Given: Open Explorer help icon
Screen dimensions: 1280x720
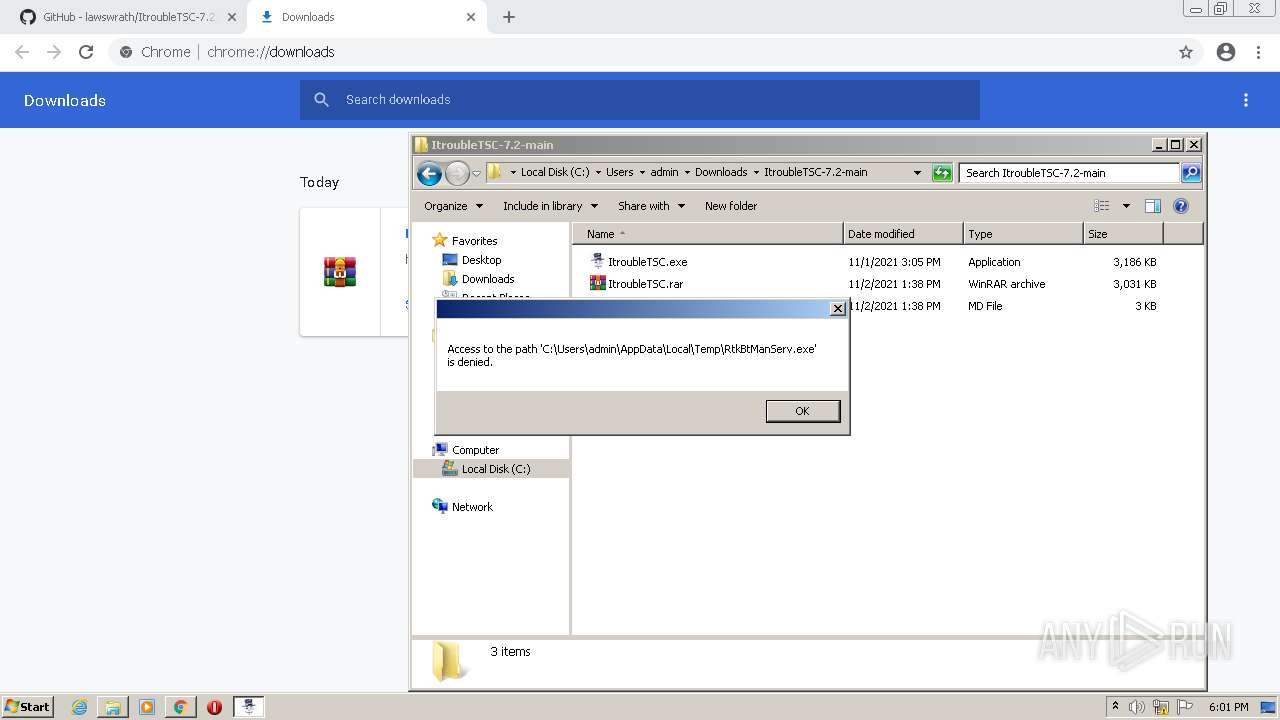Looking at the screenshot, I should [1181, 206].
